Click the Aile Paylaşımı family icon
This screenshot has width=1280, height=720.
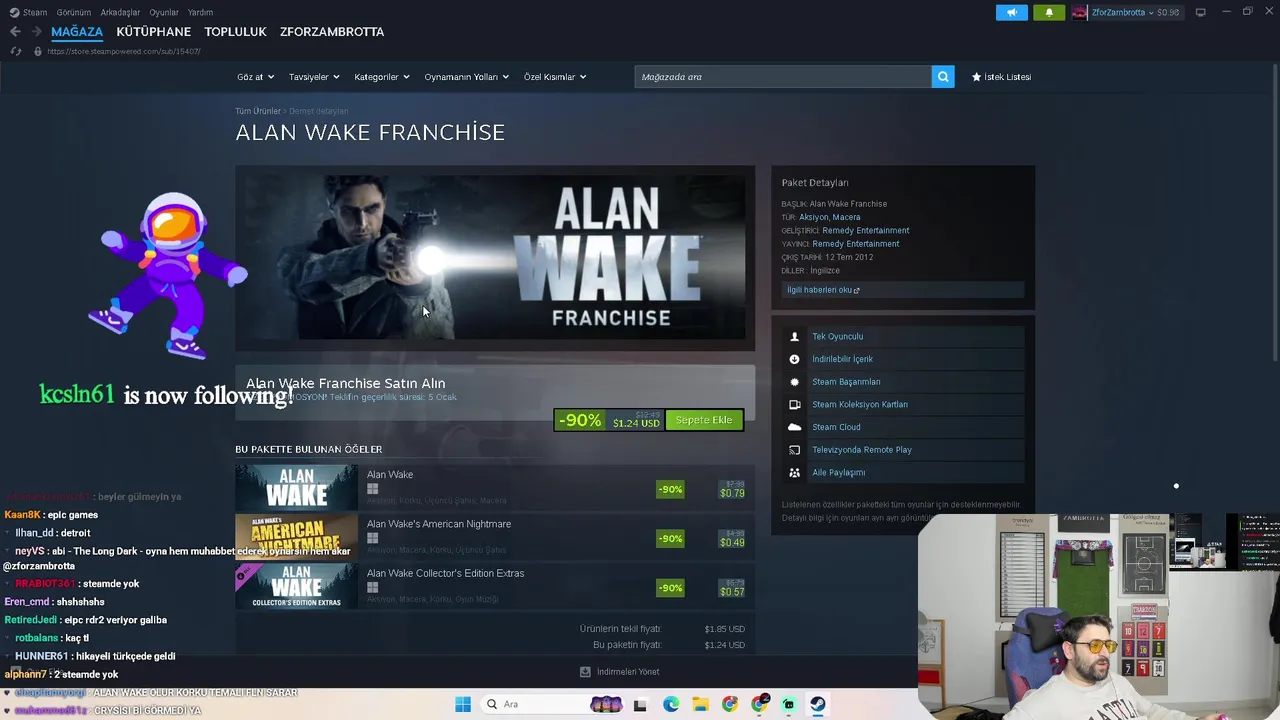(x=795, y=473)
